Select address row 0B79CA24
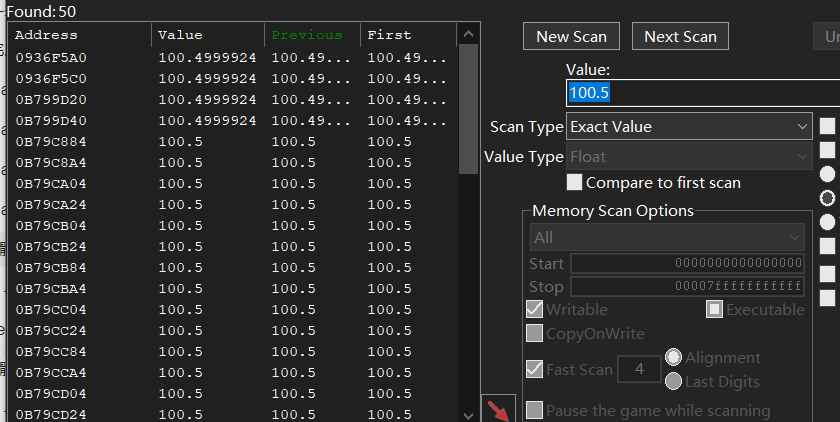Screen dimensions: 840x422 click(x=233, y=205)
